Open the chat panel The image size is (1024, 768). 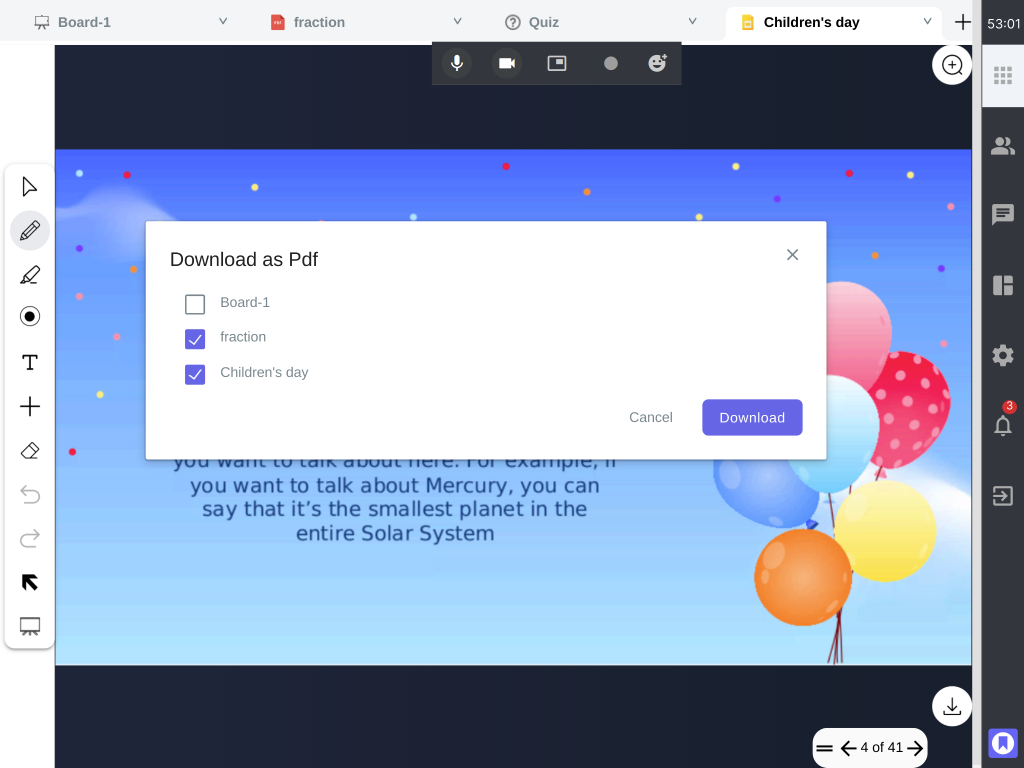click(1002, 215)
